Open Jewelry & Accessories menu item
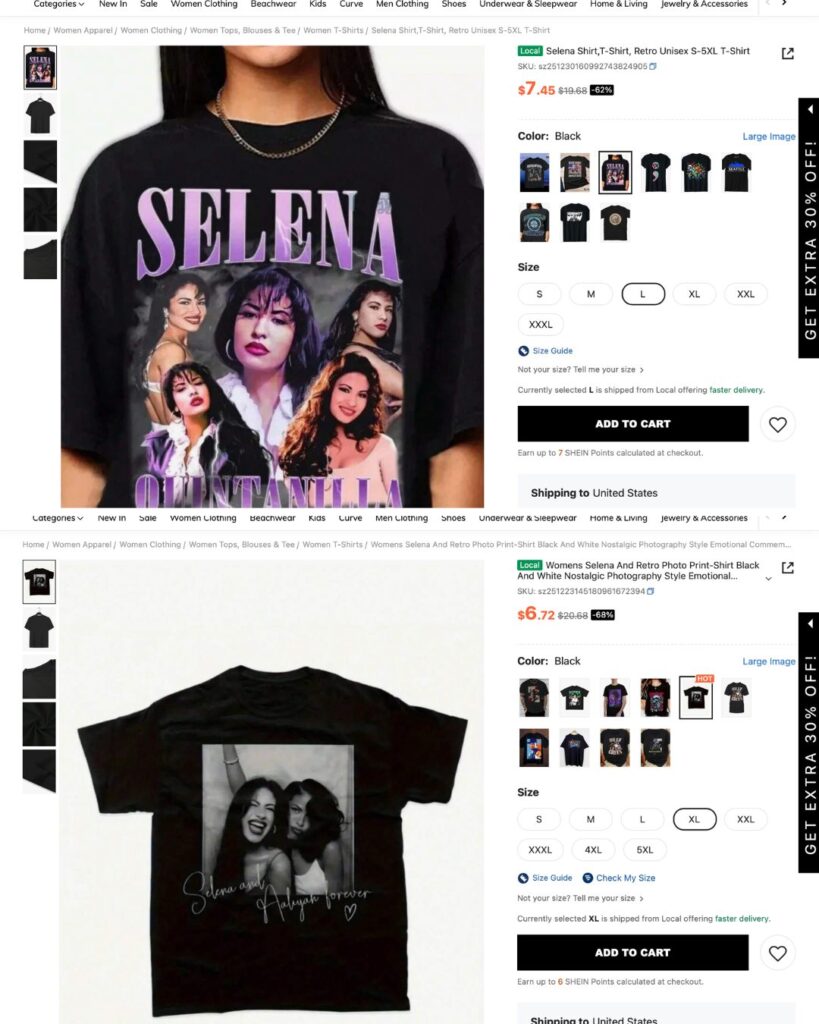Screen dimensions: 819x1024 click(704, 4)
